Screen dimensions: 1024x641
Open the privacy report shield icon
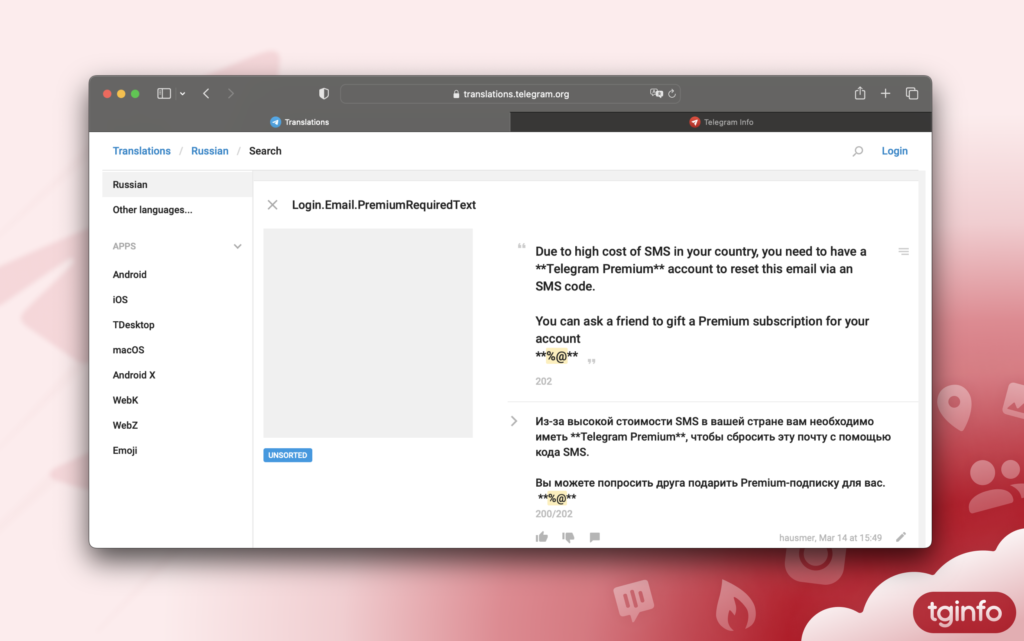pyautogui.click(x=324, y=93)
